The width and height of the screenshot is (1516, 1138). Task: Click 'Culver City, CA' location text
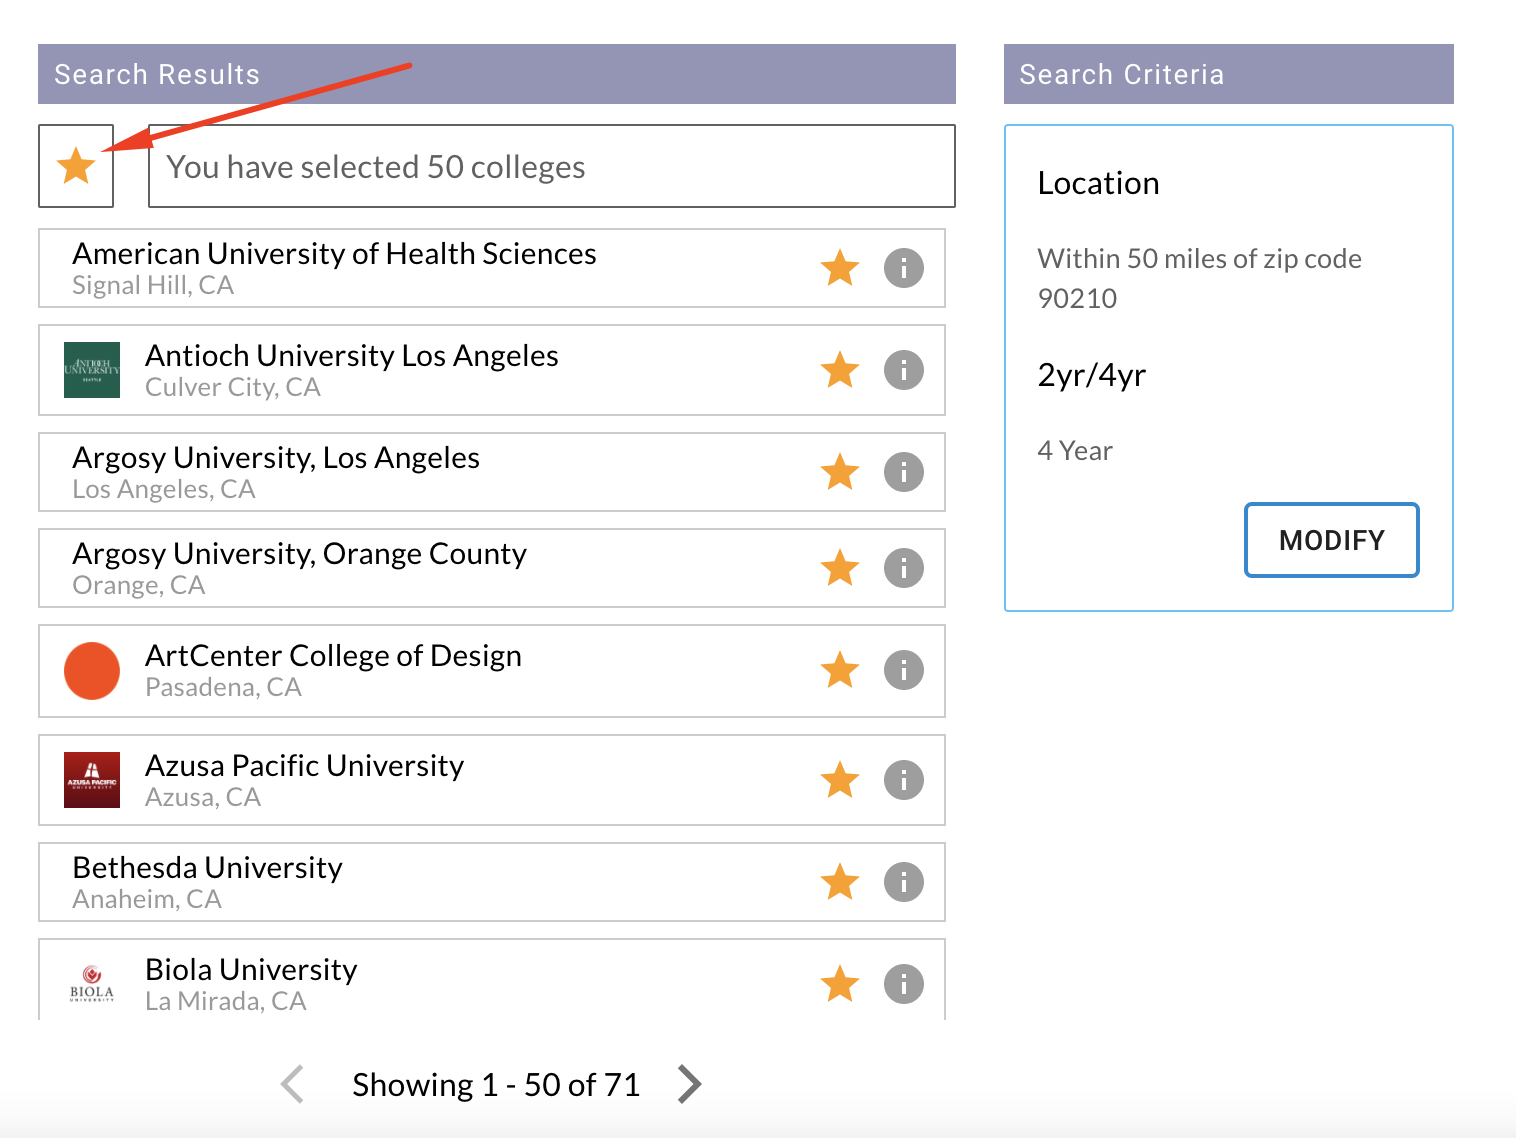[x=233, y=388]
